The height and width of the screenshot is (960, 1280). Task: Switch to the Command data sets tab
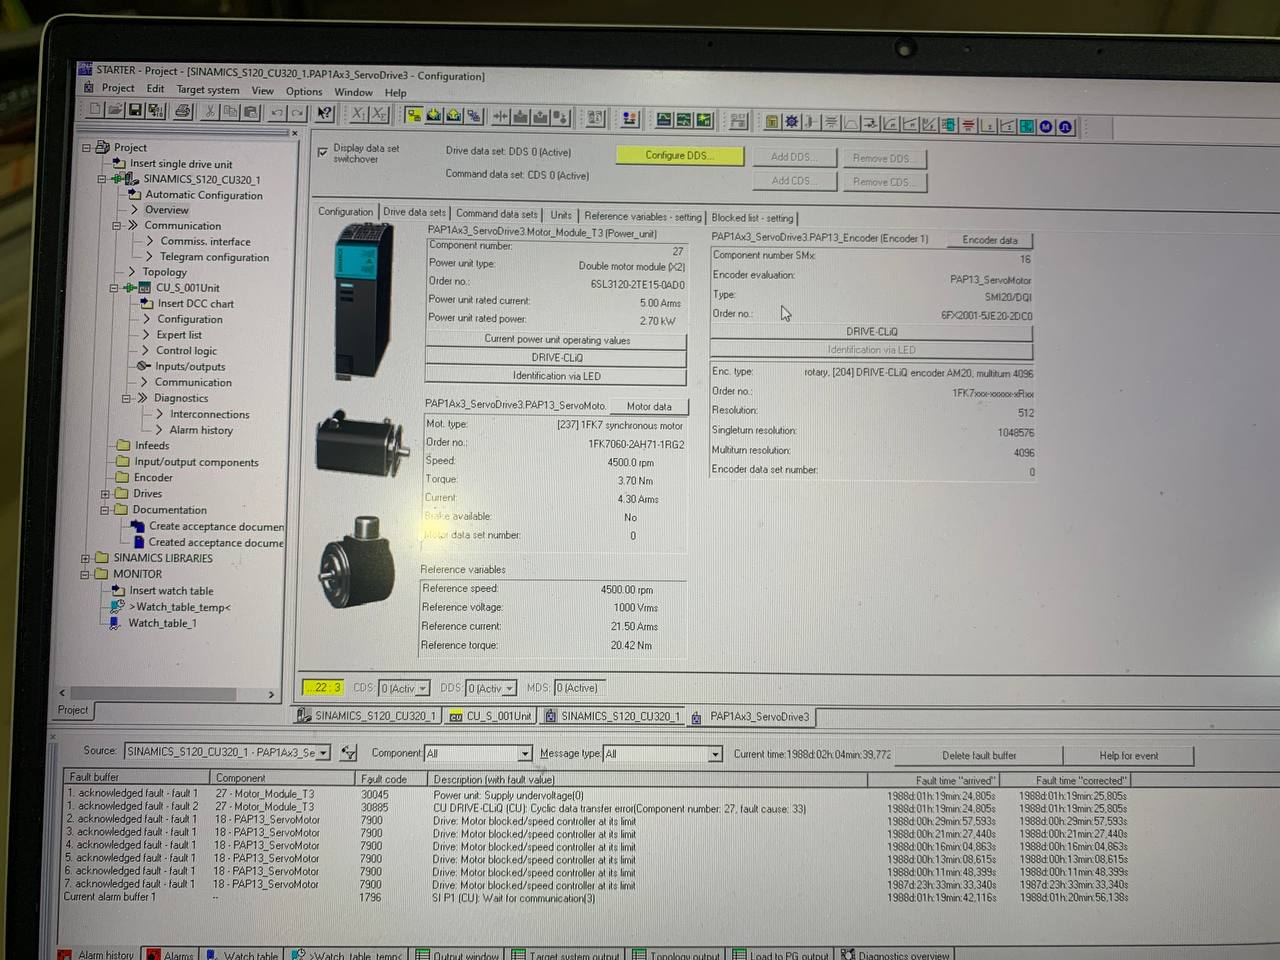[496, 213]
